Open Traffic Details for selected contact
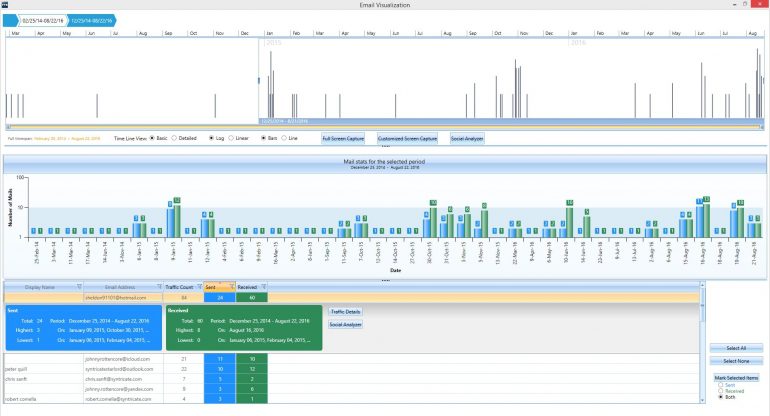 pos(345,312)
